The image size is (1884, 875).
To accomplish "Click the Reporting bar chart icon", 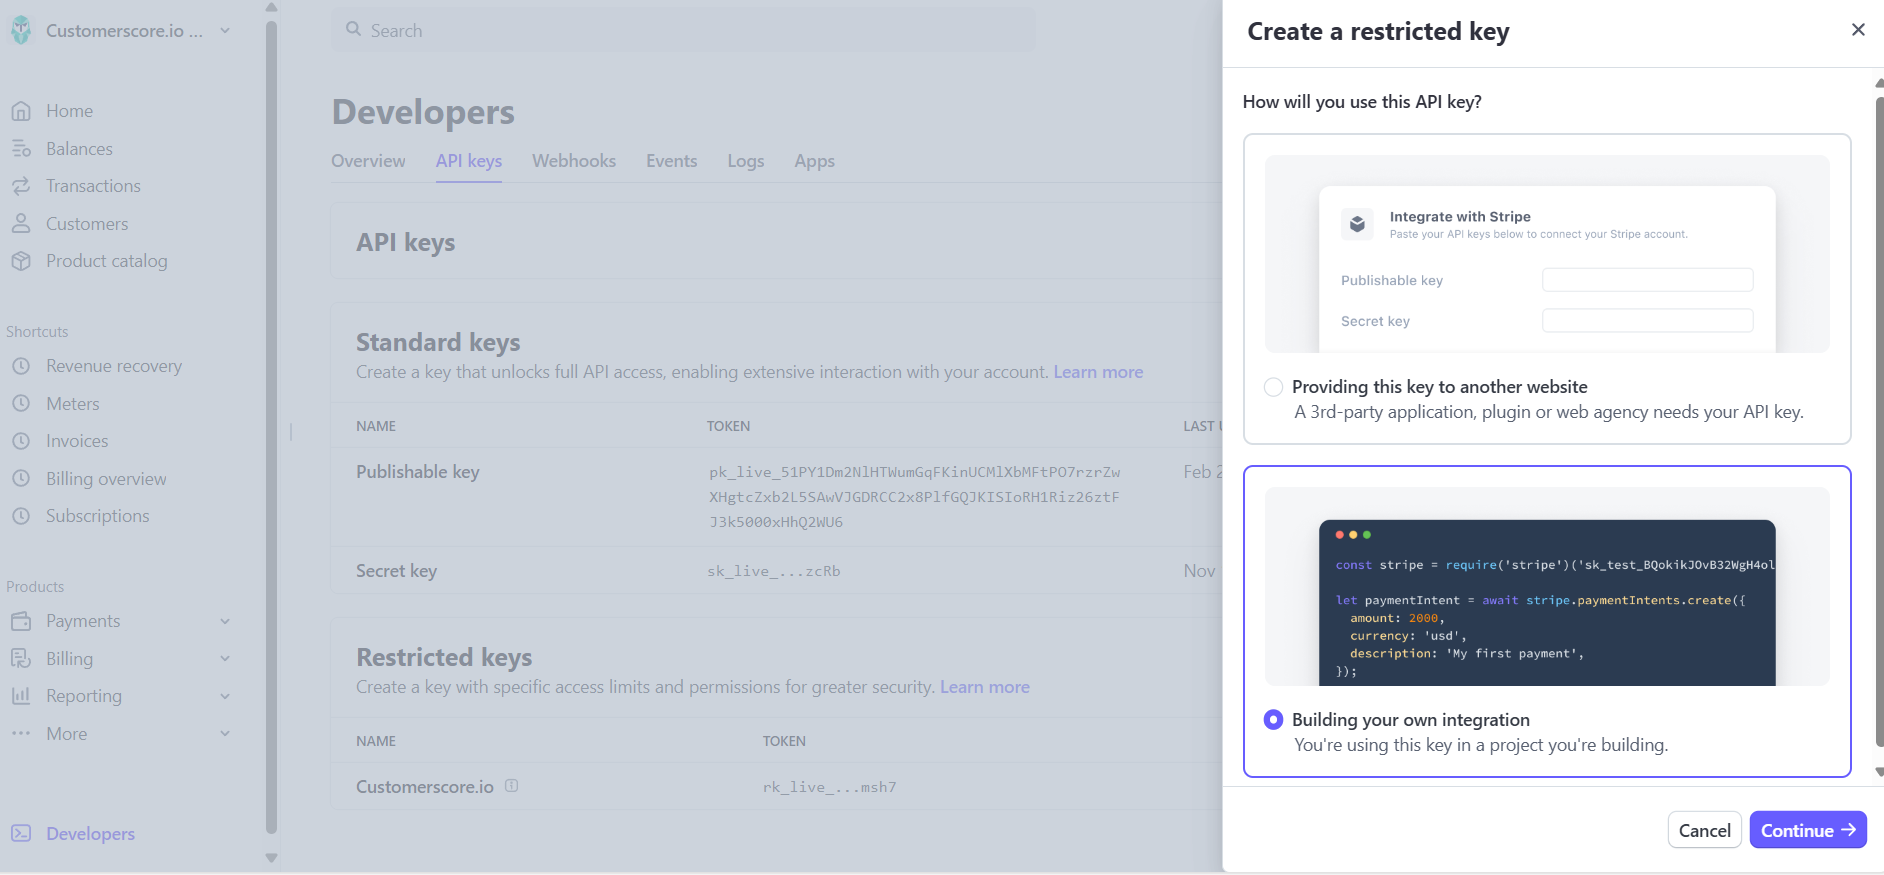I will click(x=21, y=696).
